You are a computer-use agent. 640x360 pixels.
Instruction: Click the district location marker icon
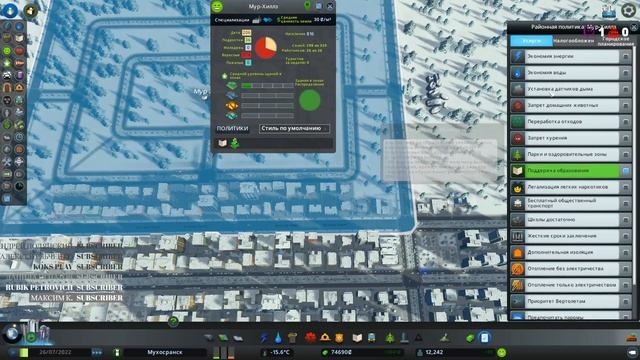click(x=307, y=6)
